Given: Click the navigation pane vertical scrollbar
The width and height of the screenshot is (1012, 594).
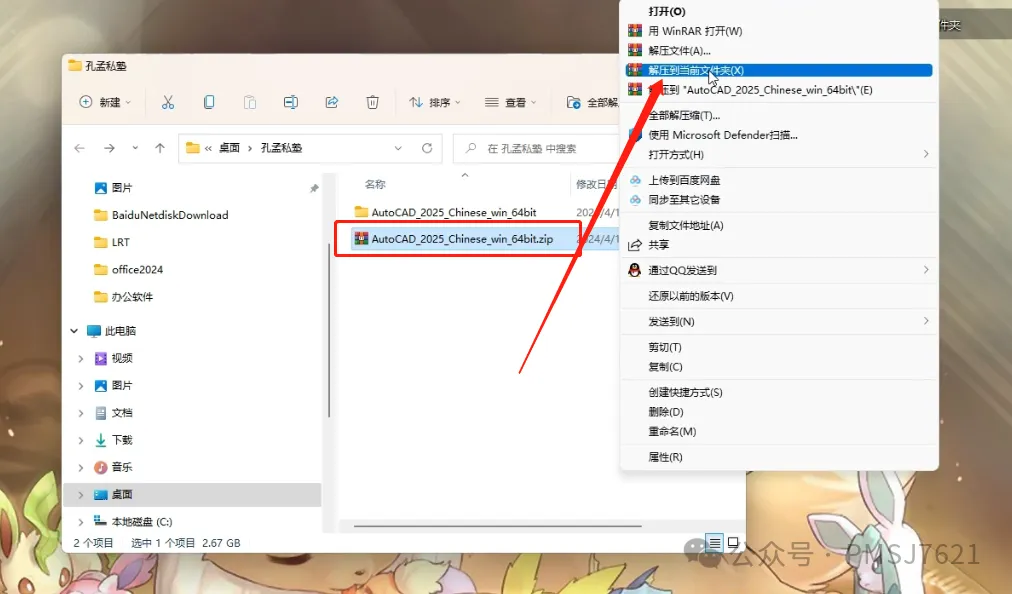Looking at the screenshot, I should [329, 329].
